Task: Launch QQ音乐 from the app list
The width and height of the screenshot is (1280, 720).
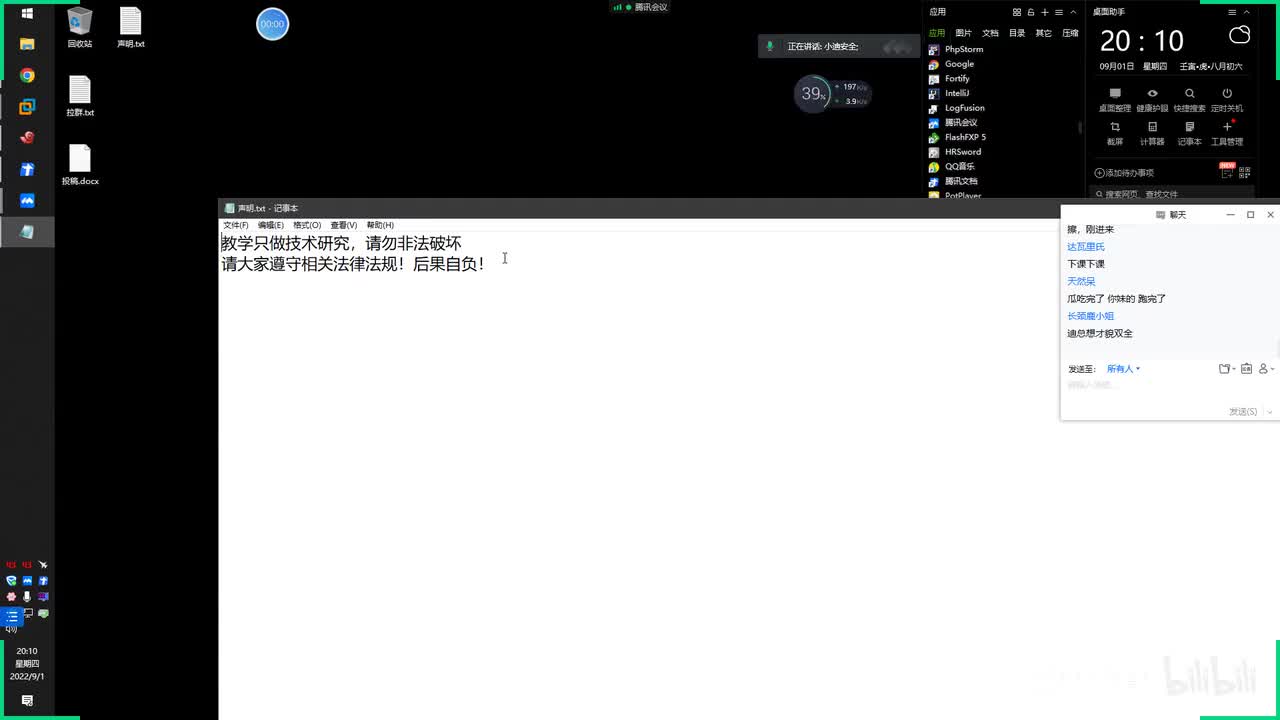Action: (x=951, y=167)
